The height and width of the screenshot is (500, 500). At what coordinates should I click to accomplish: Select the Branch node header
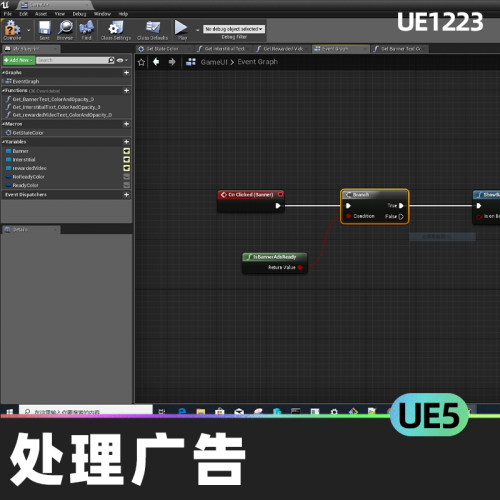coord(375,195)
